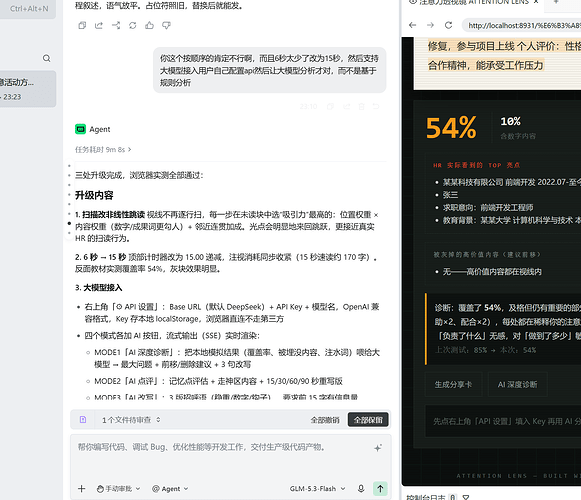581x500 pixels.
Task: Click 无——高价值内容都在视线内 item
Action: click(492, 272)
